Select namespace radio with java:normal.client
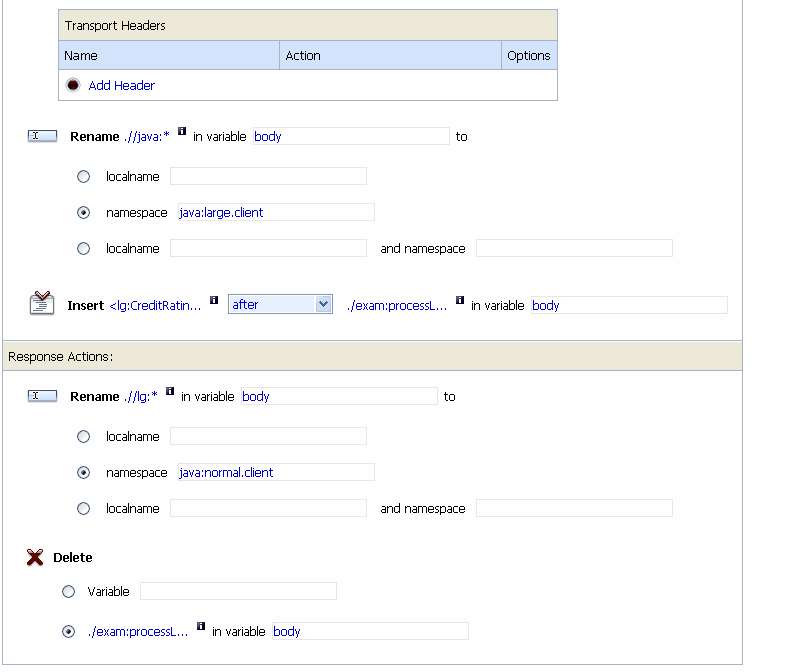 83,473
